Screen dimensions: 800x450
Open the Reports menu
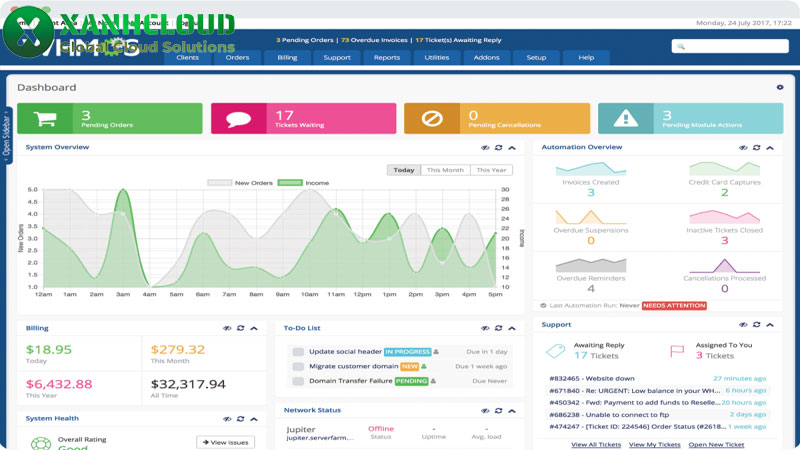point(387,57)
